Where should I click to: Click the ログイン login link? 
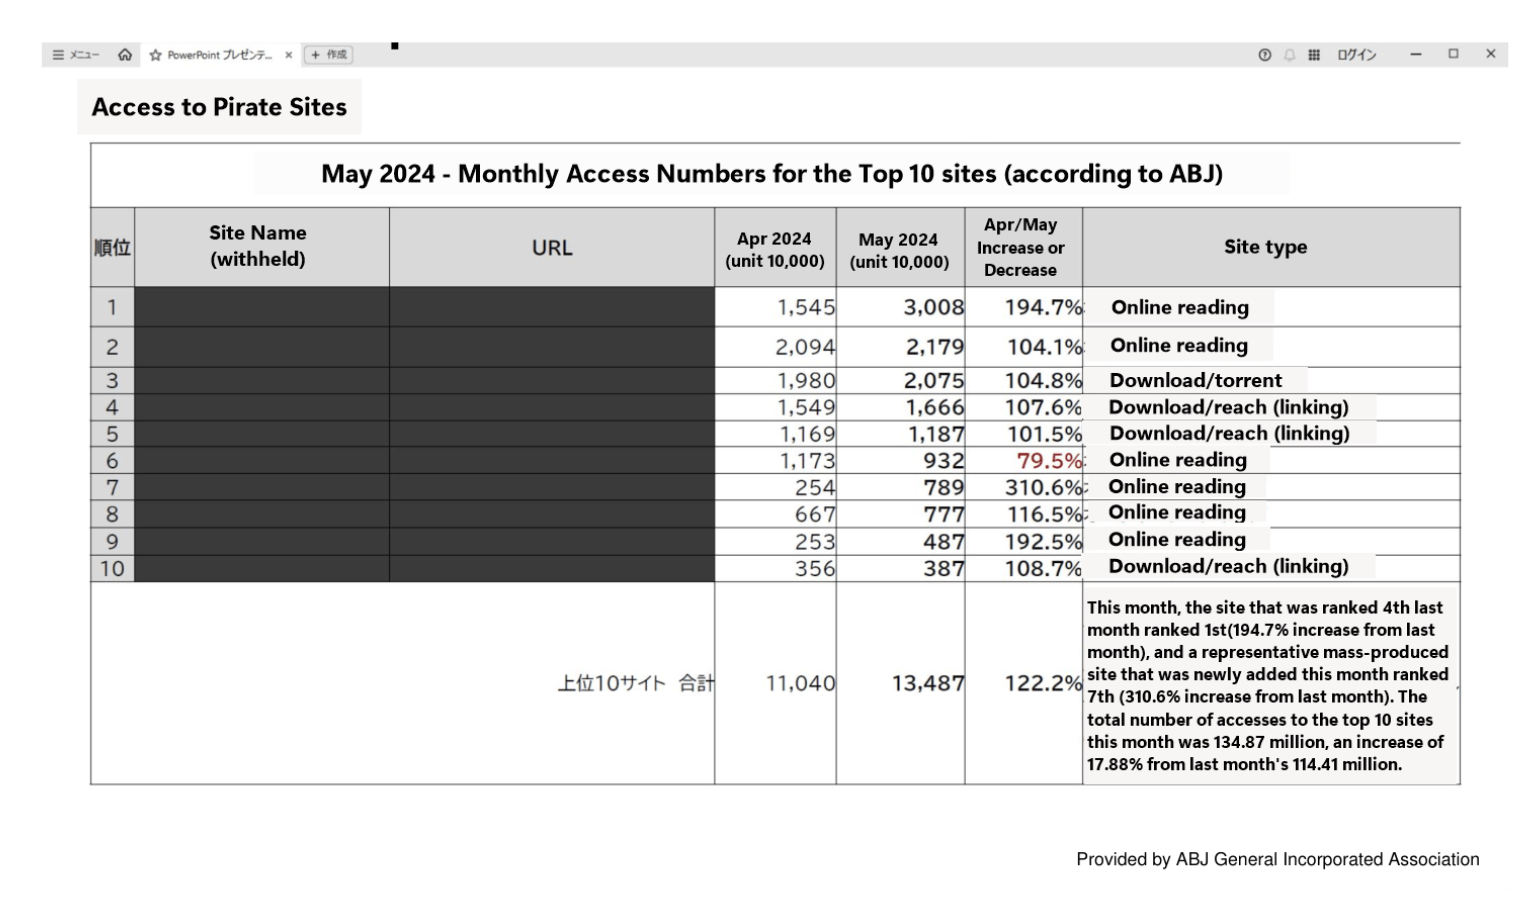[x=1357, y=55]
